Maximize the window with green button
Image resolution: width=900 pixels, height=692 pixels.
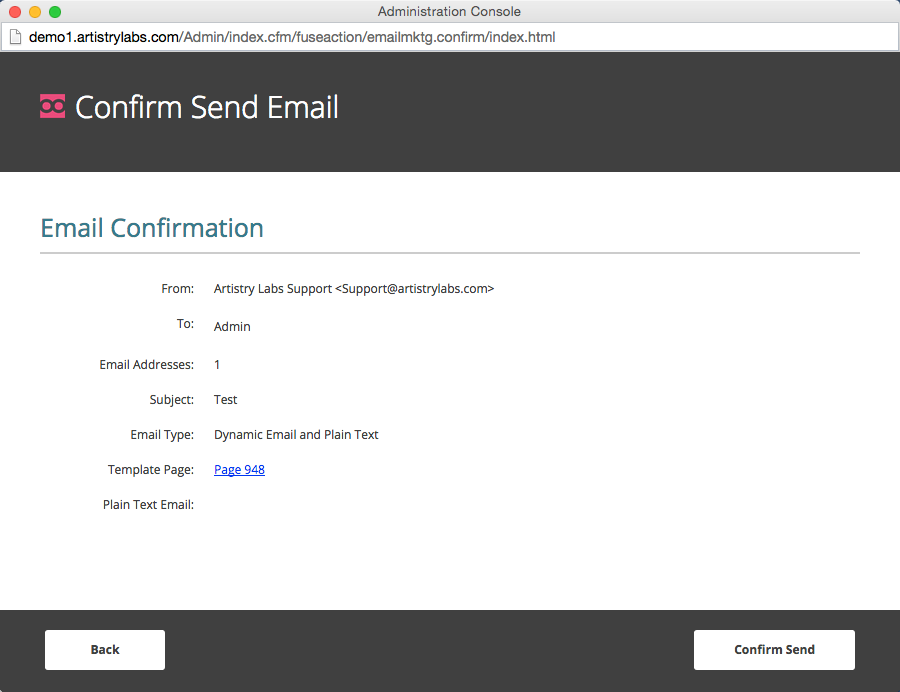coord(55,11)
